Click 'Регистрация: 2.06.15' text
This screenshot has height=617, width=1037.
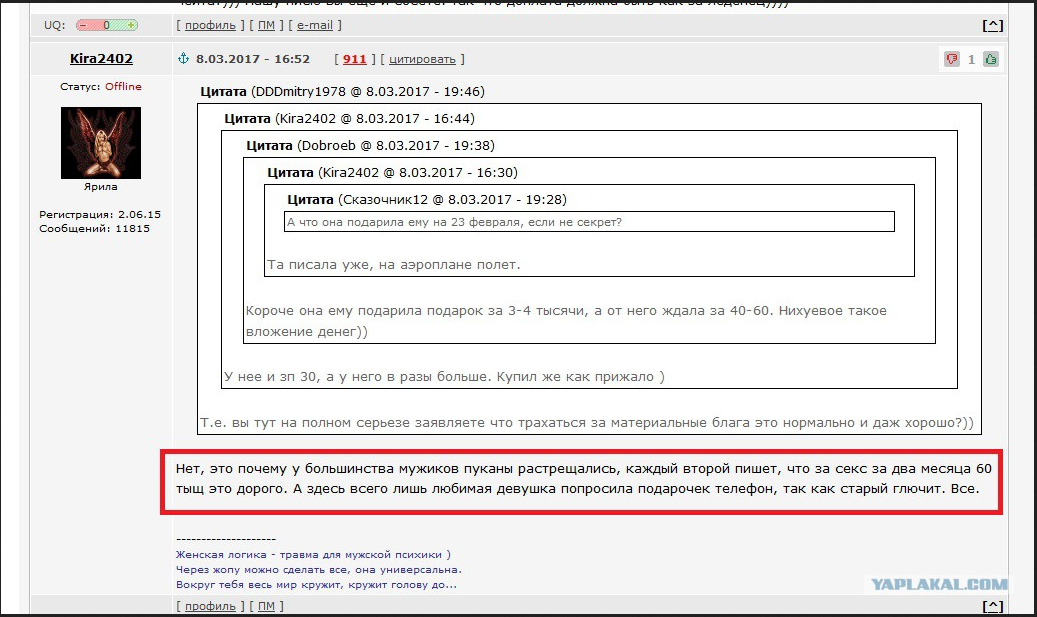[x=100, y=214]
